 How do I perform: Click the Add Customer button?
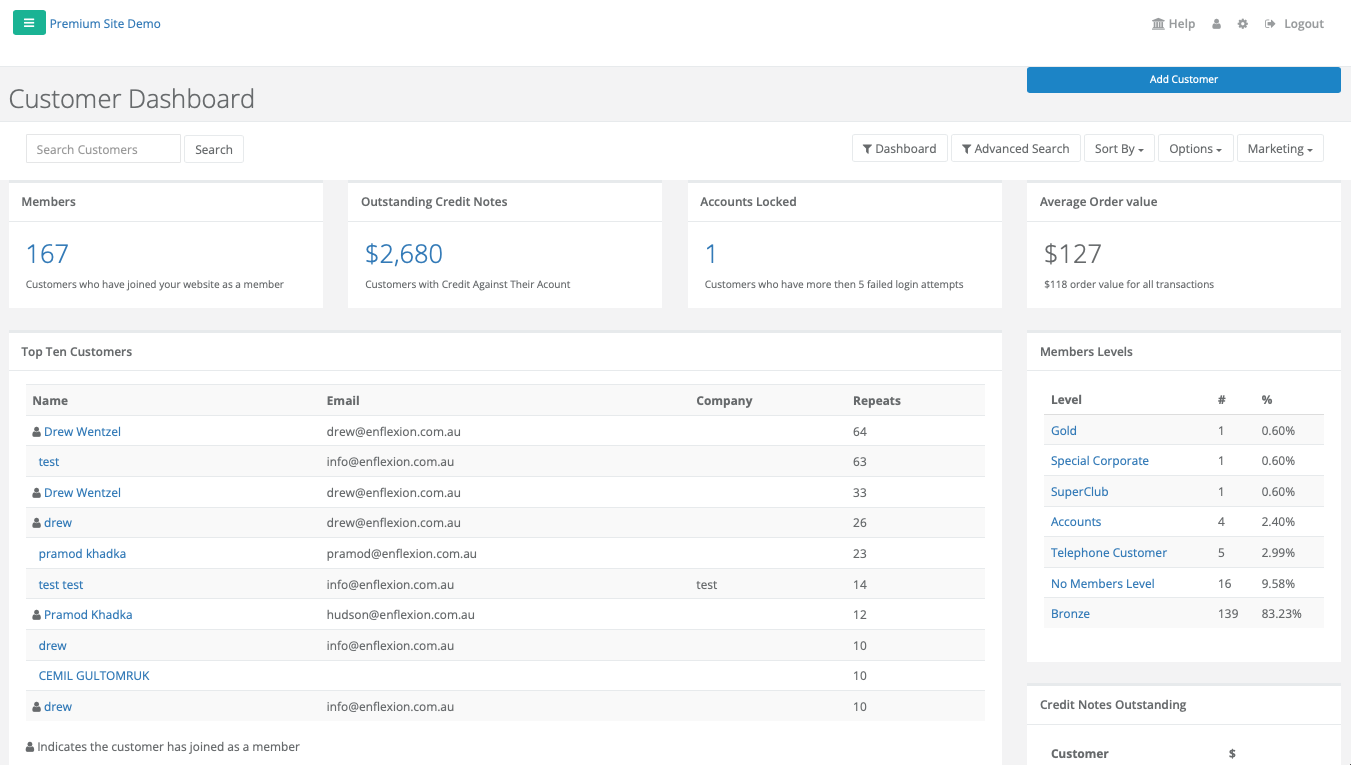tap(1183, 80)
